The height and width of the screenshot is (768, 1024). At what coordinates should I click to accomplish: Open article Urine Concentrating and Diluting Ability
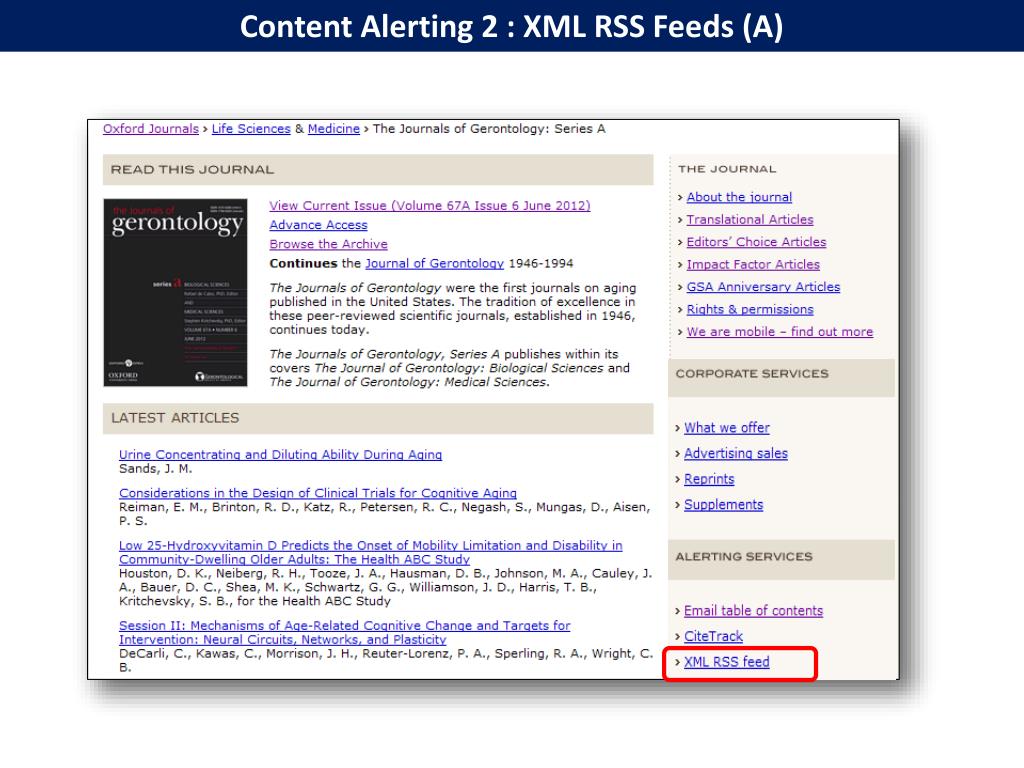(x=280, y=455)
